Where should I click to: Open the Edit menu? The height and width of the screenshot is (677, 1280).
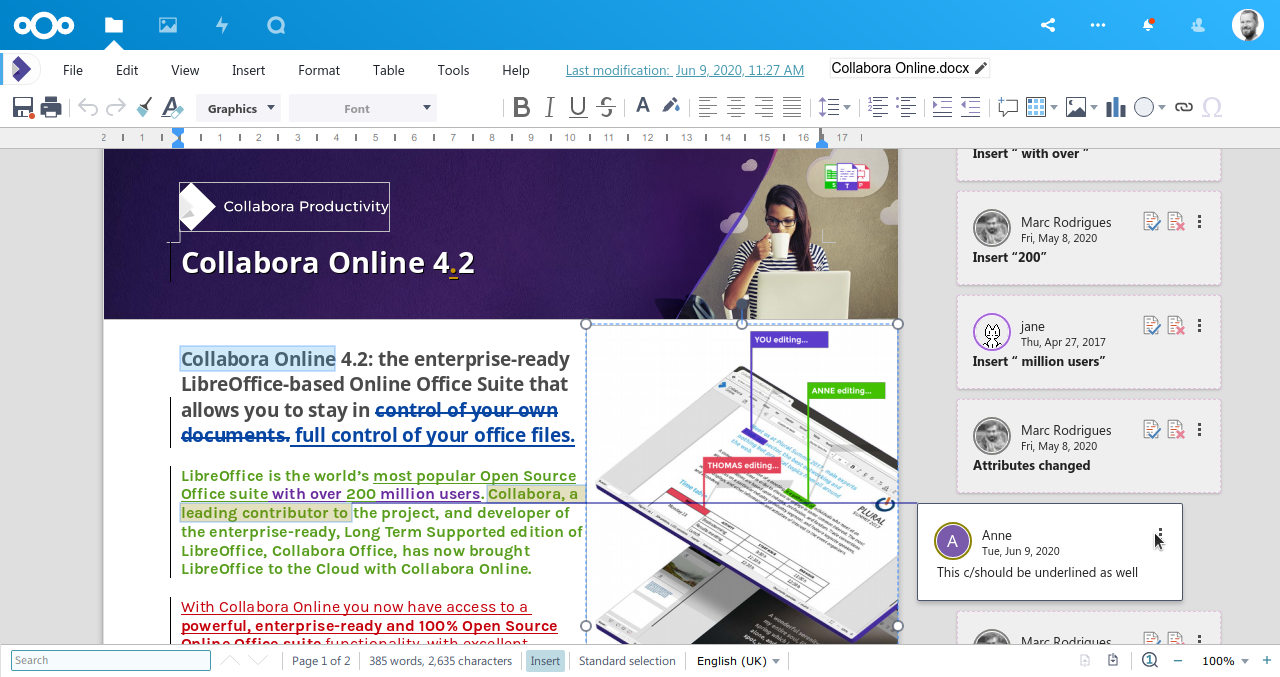[127, 70]
